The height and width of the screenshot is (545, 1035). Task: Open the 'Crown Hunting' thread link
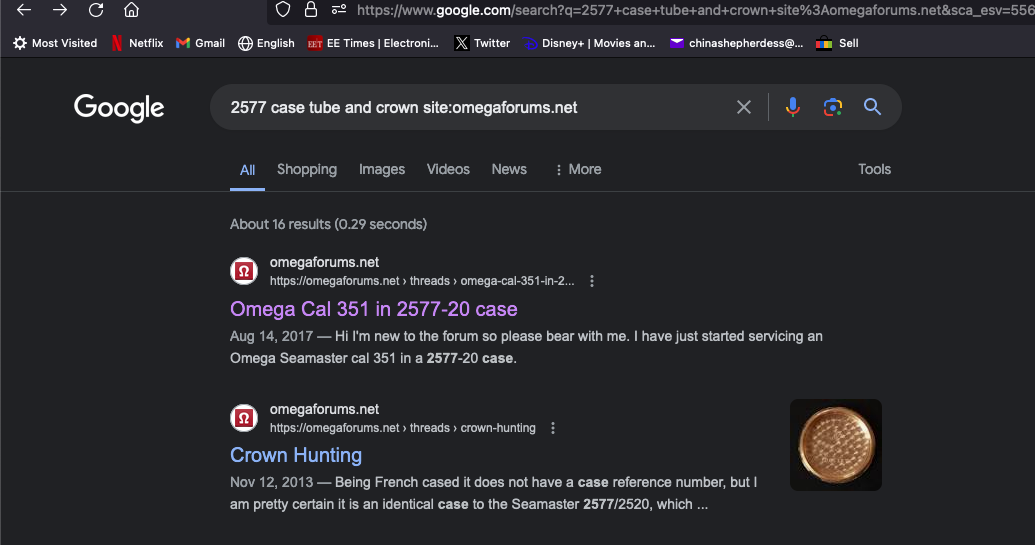pyautogui.click(x=296, y=455)
